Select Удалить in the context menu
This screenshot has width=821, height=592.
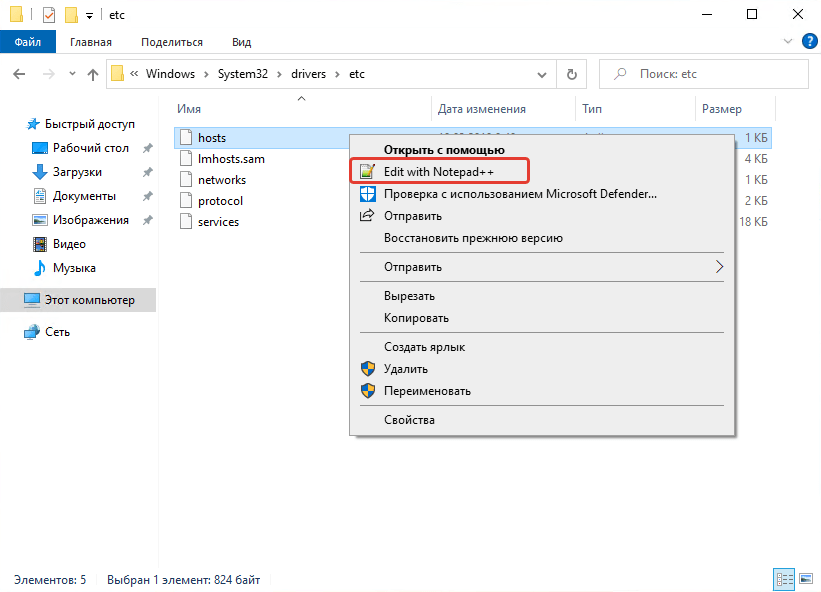pyautogui.click(x=406, y=369)
